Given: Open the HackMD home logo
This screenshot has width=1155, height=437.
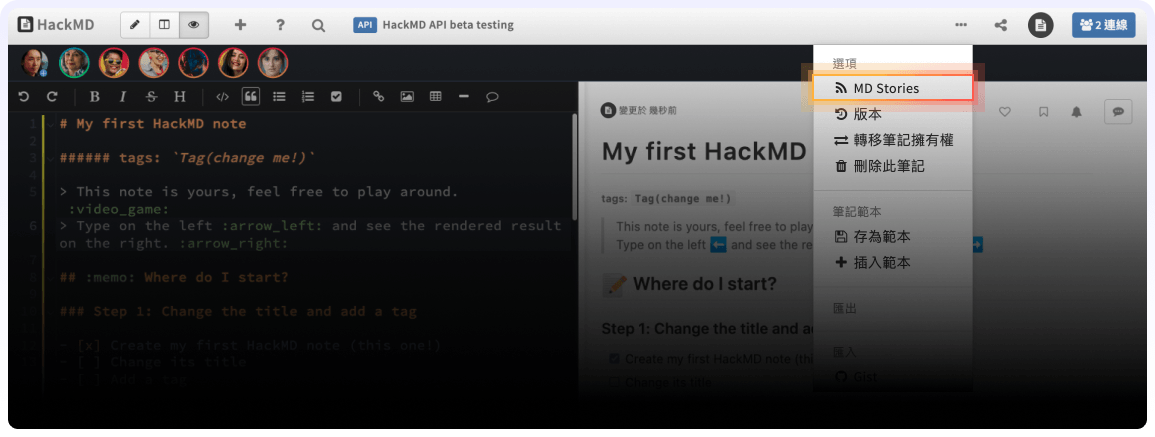Looking at the screenshot, I should [56, 24].
